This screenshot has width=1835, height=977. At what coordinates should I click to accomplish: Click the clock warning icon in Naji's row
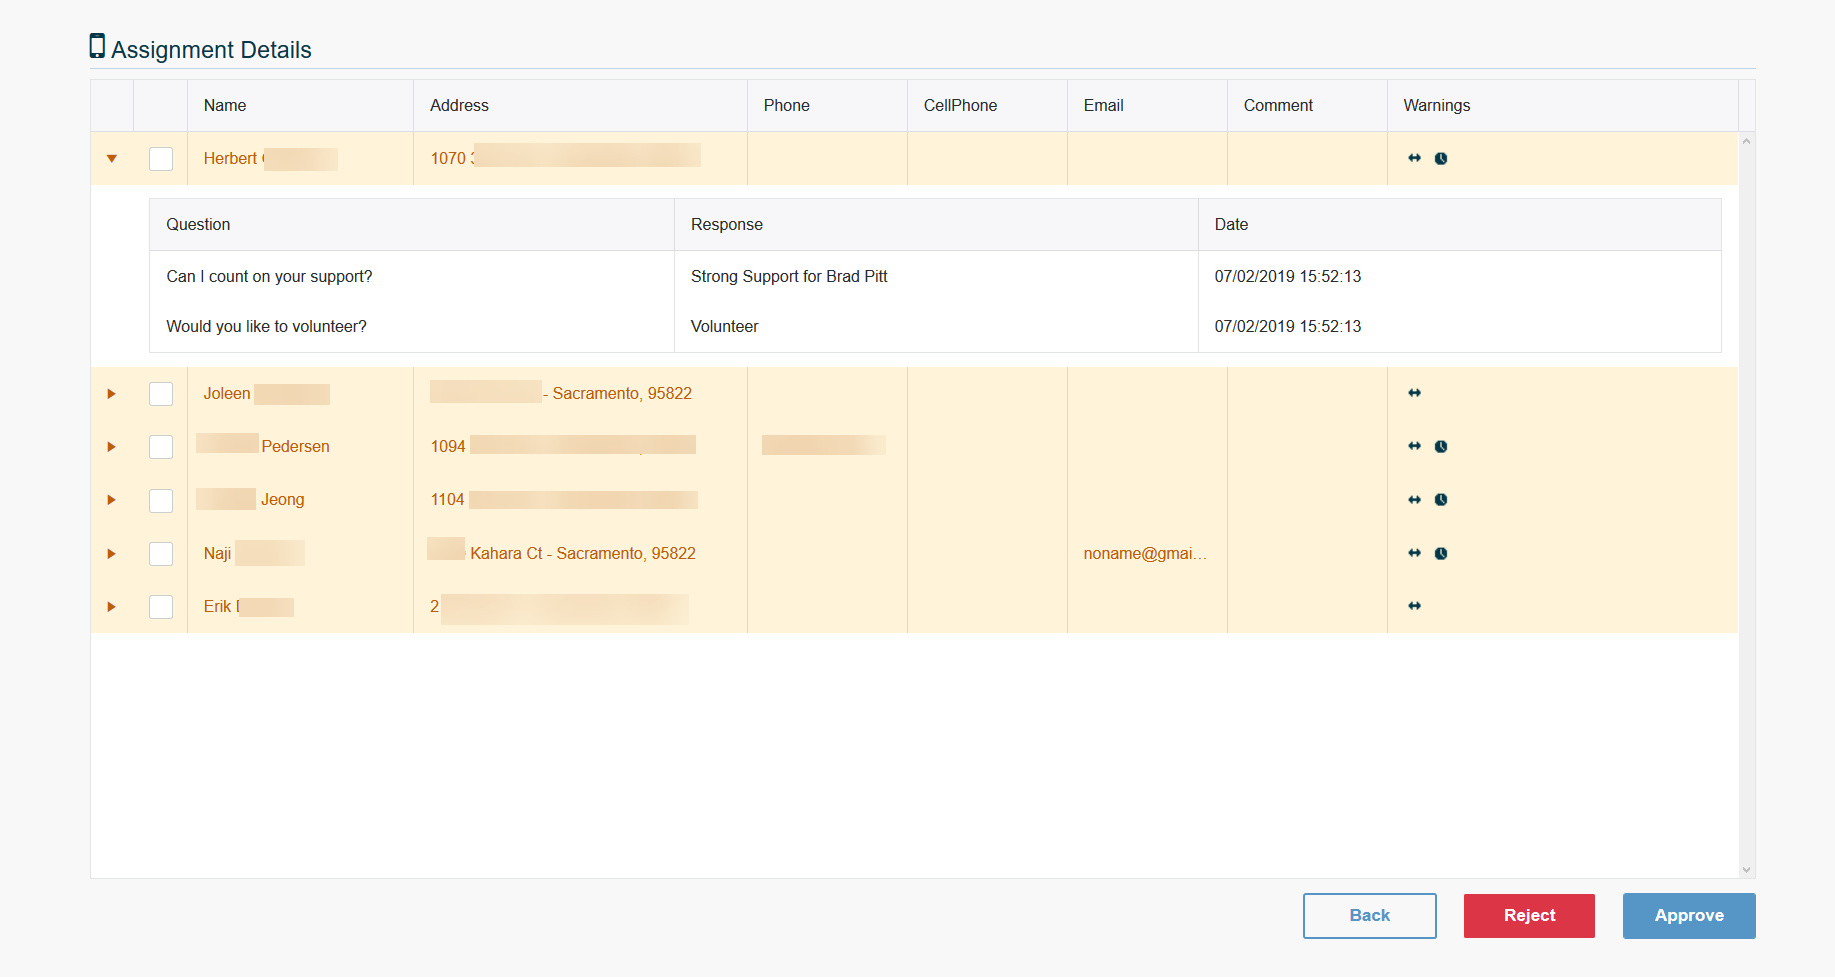point(1441,554)
